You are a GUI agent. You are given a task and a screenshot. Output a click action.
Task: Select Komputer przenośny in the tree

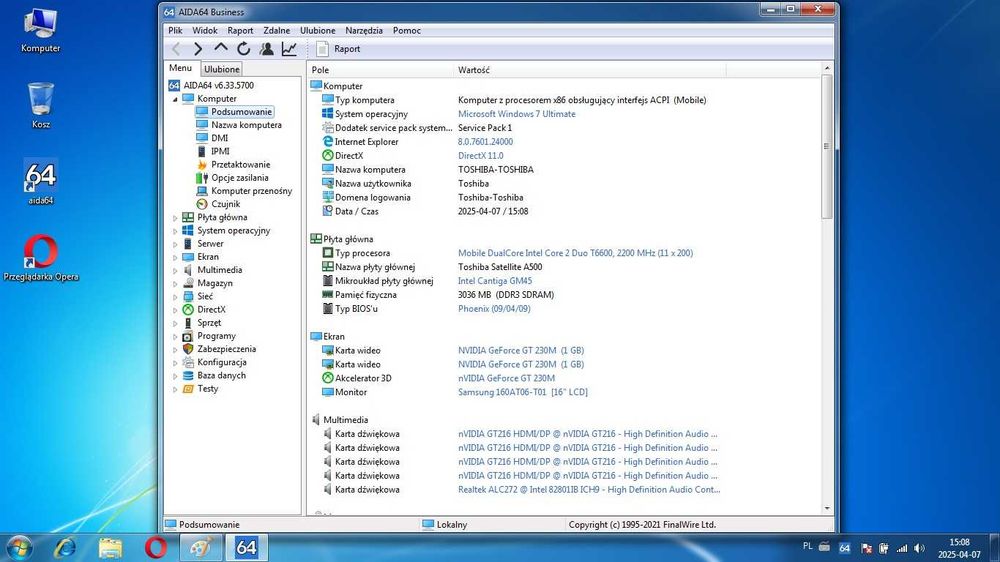click(251, 191)
